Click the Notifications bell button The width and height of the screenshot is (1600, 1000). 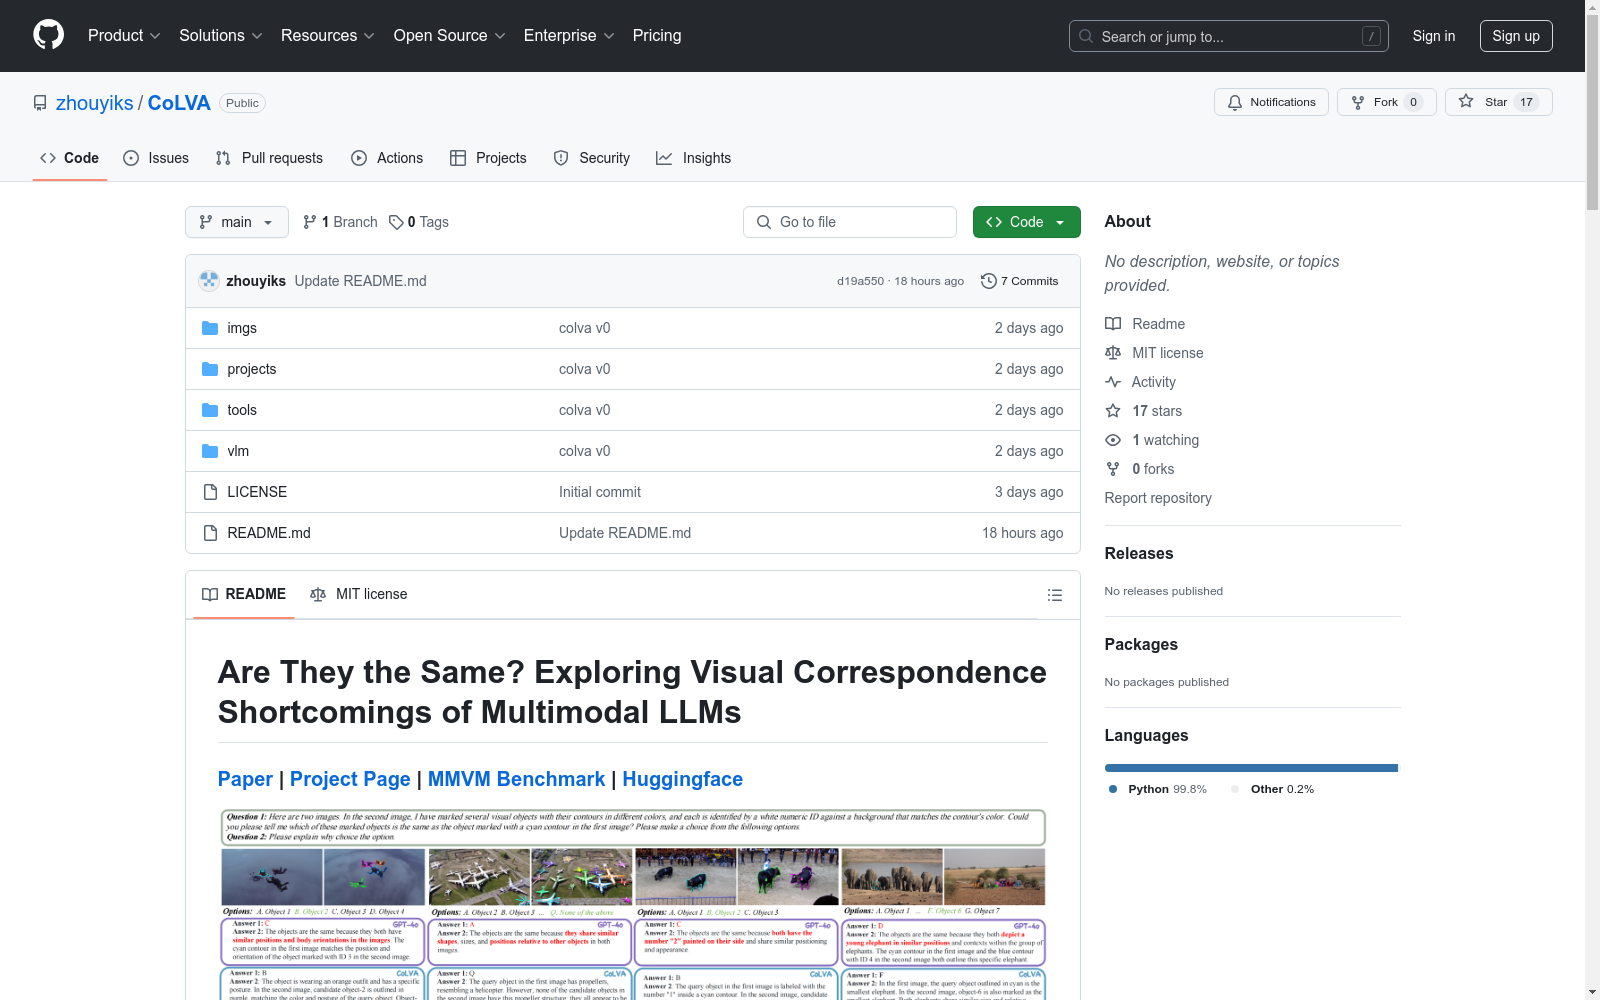1270,102
